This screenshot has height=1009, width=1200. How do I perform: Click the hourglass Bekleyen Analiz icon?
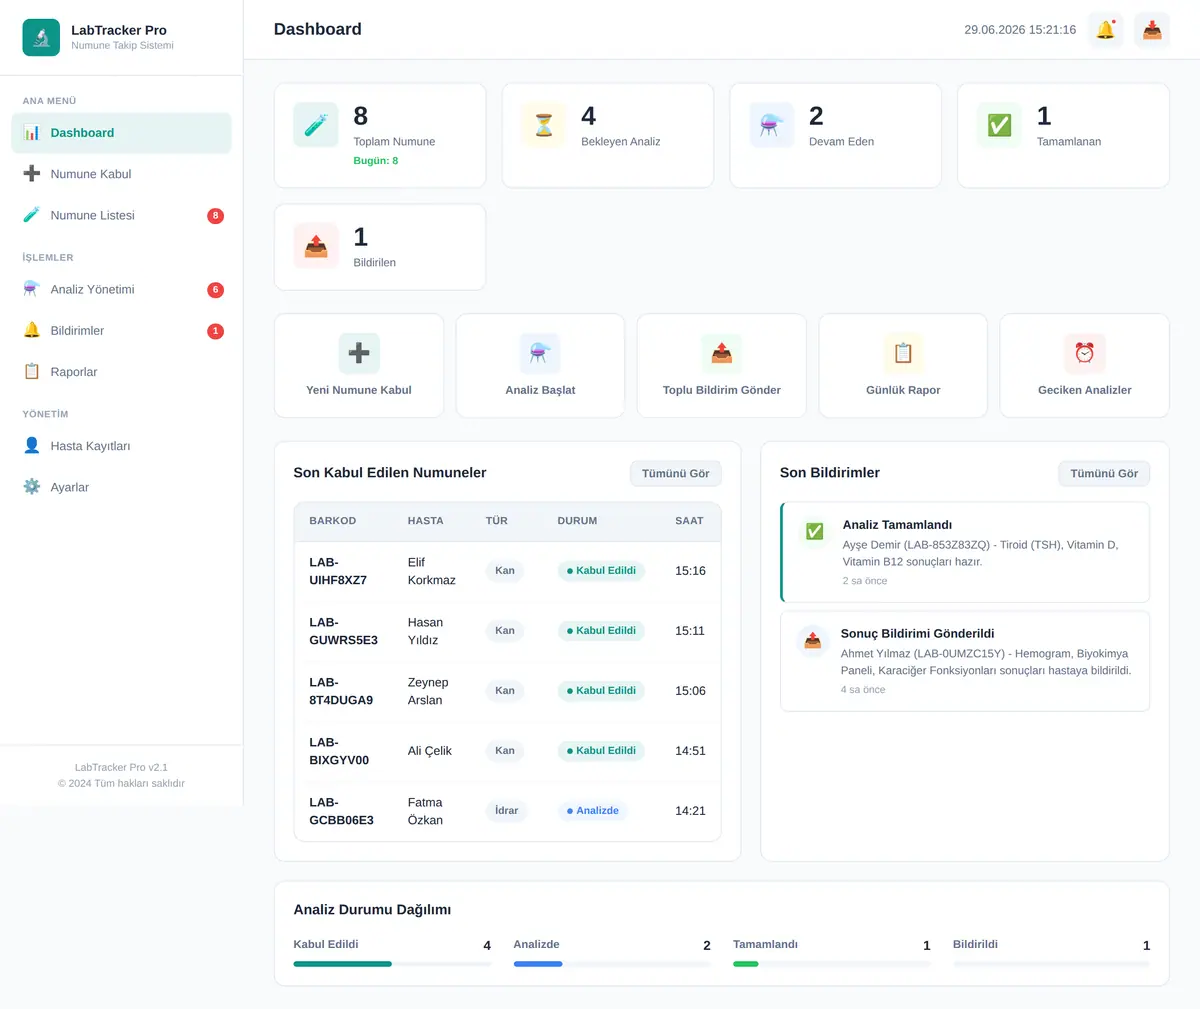(x=544, y=125)
